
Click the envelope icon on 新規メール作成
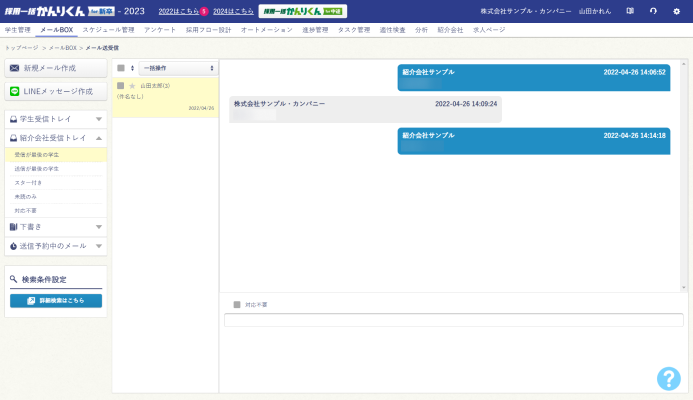click(15, 68)
